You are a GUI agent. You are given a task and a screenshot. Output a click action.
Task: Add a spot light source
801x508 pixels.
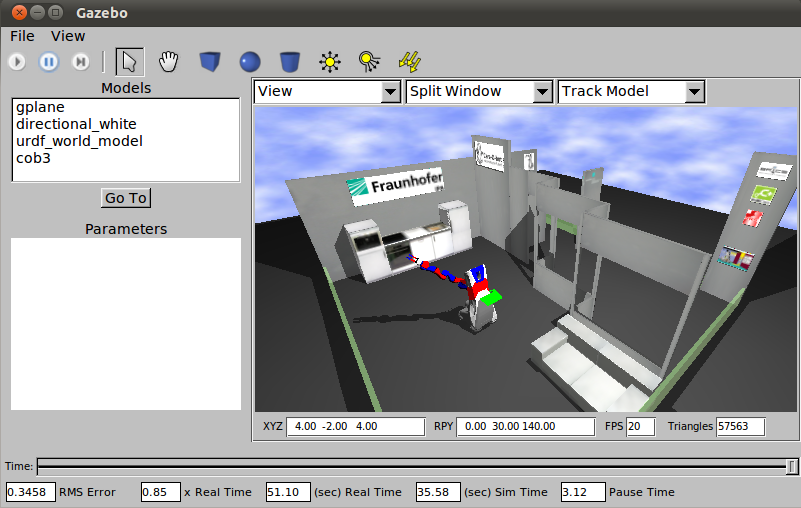(x=369, y=62)
